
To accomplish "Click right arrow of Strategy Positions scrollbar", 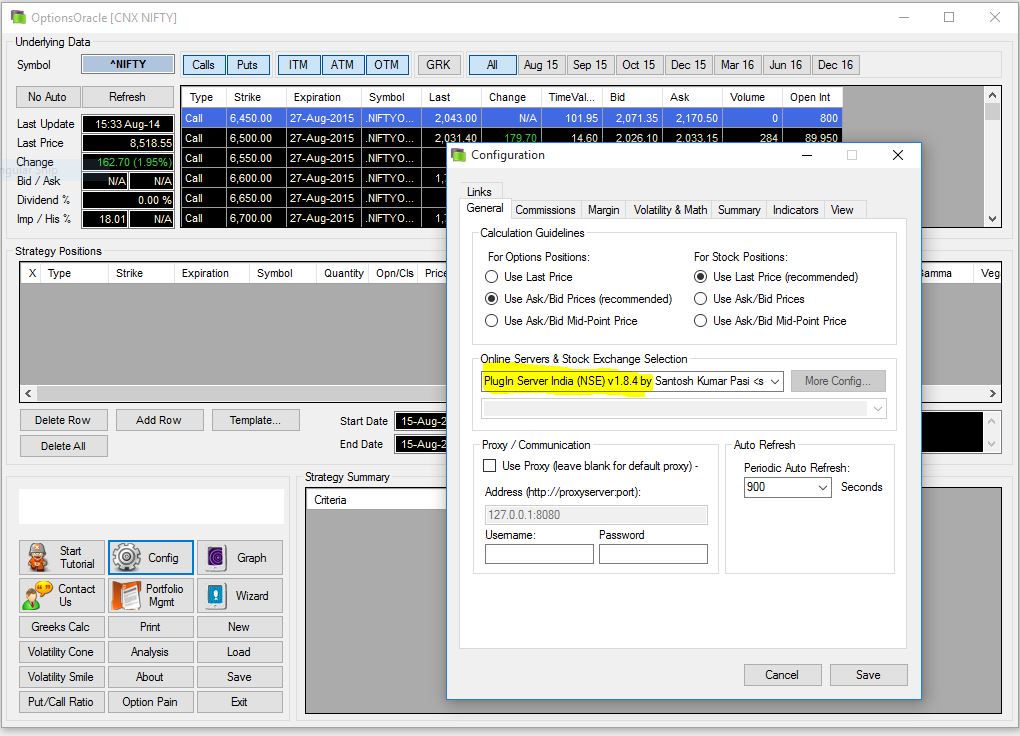I will (x=993, y=393).
